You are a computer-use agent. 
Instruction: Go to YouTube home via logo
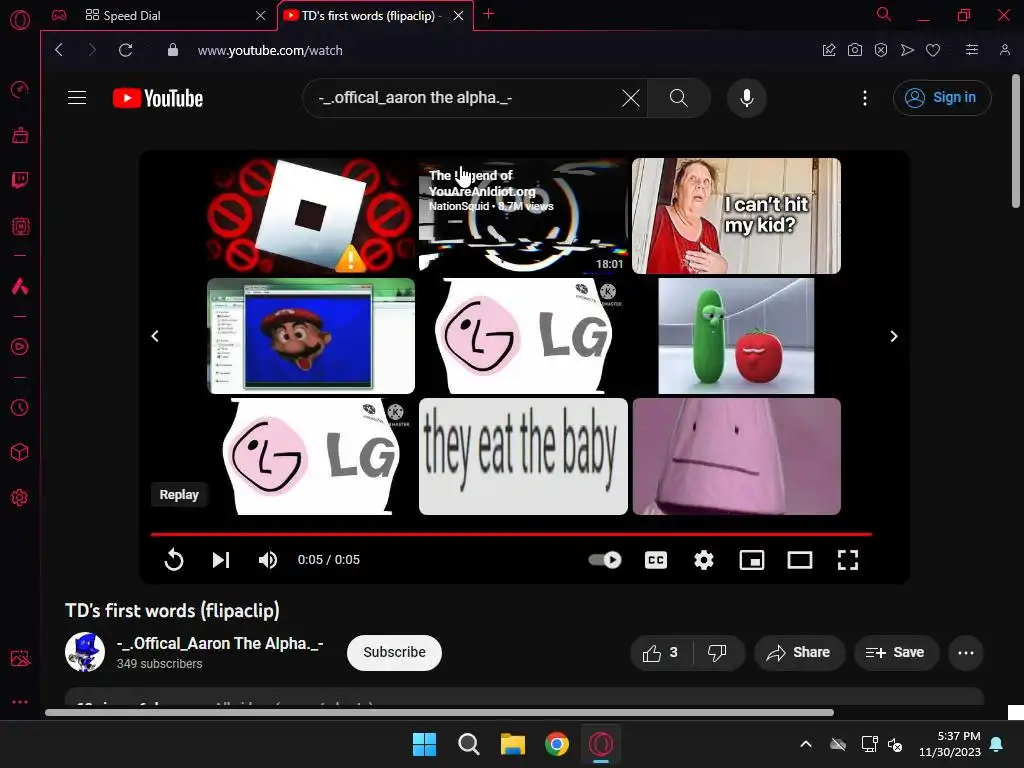tap(158, 98)
